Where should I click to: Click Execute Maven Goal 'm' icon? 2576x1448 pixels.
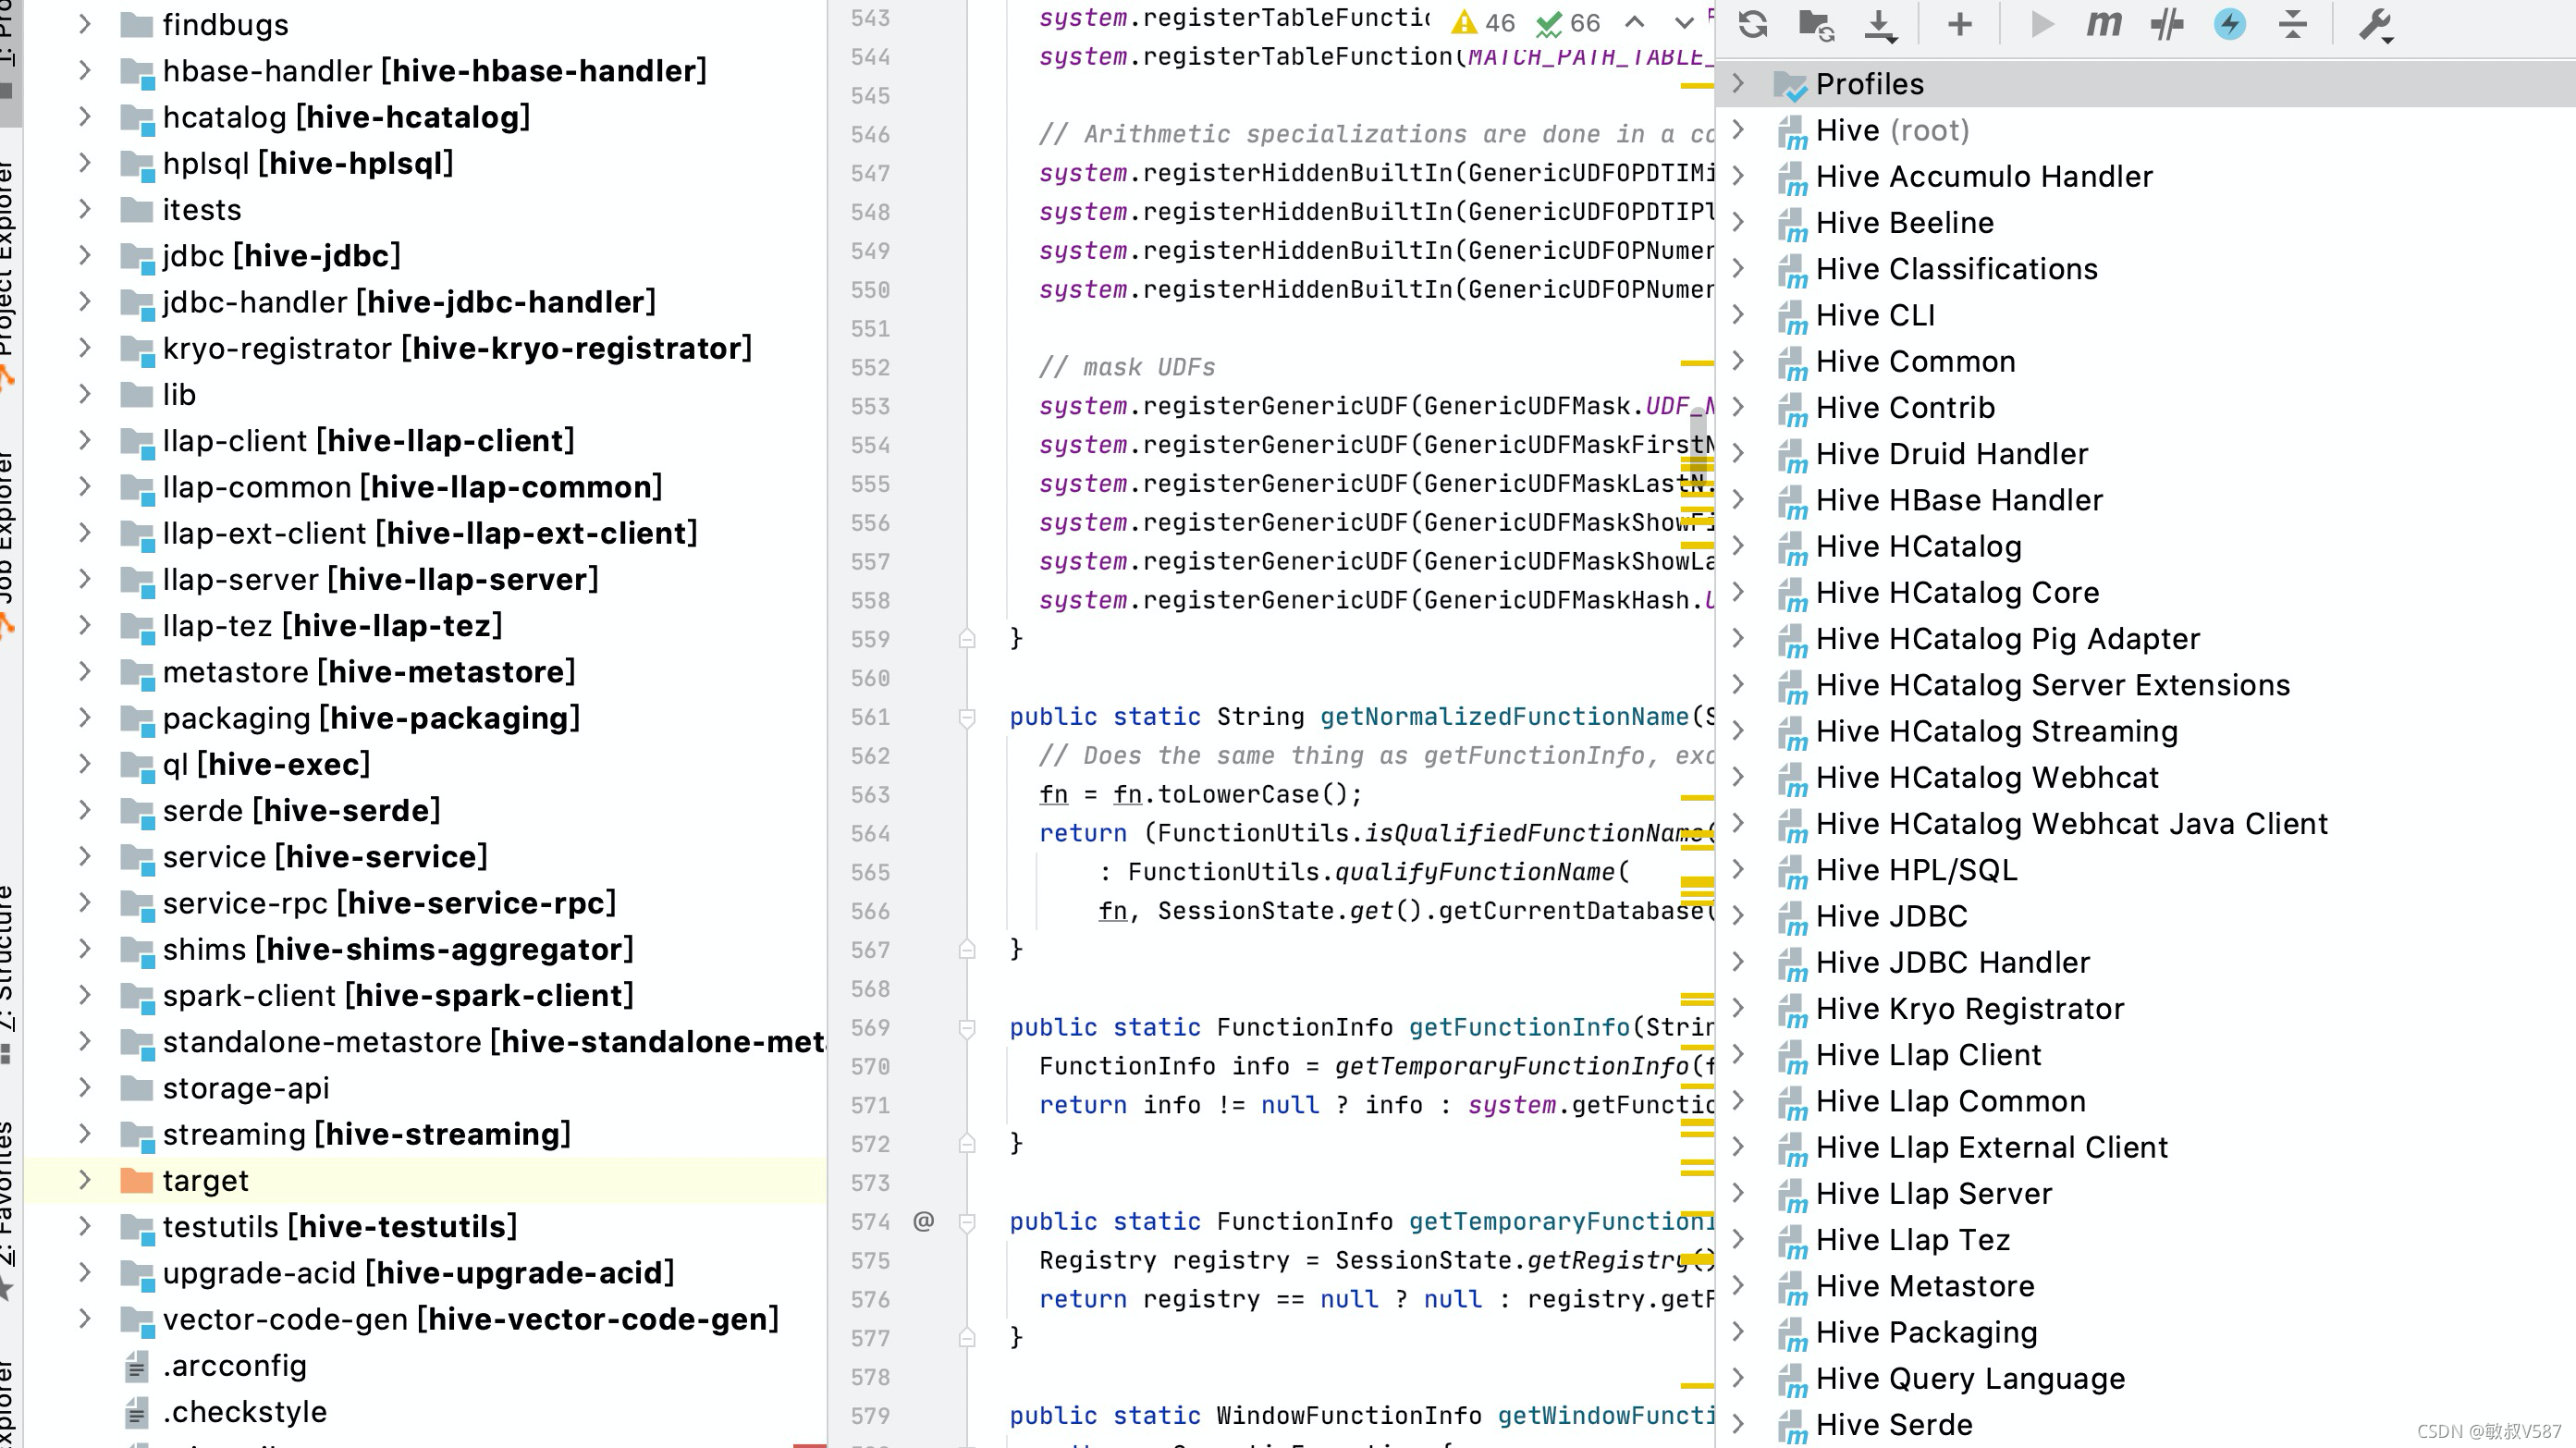tap(2103, 24)
